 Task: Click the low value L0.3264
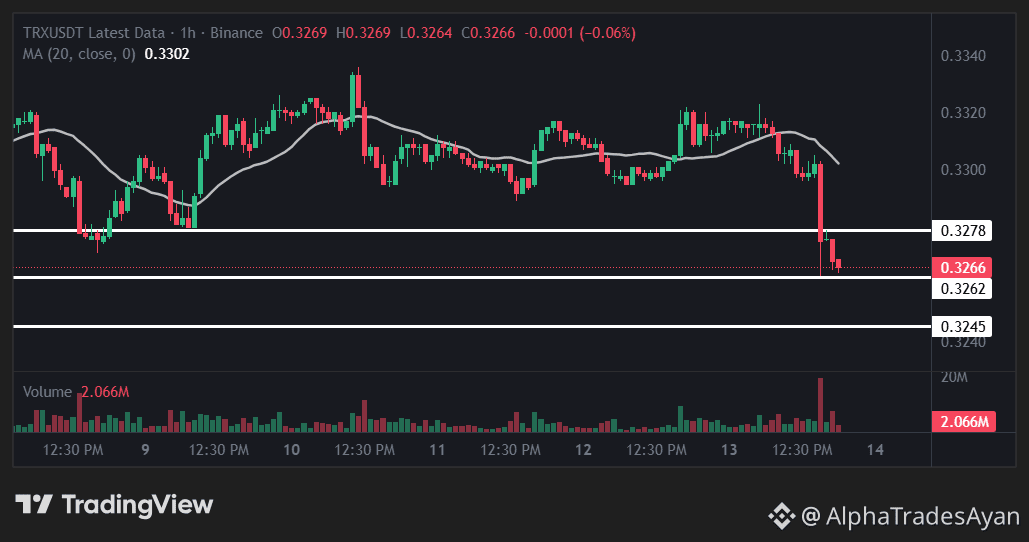pyautogui.click(x=426, y=33)
